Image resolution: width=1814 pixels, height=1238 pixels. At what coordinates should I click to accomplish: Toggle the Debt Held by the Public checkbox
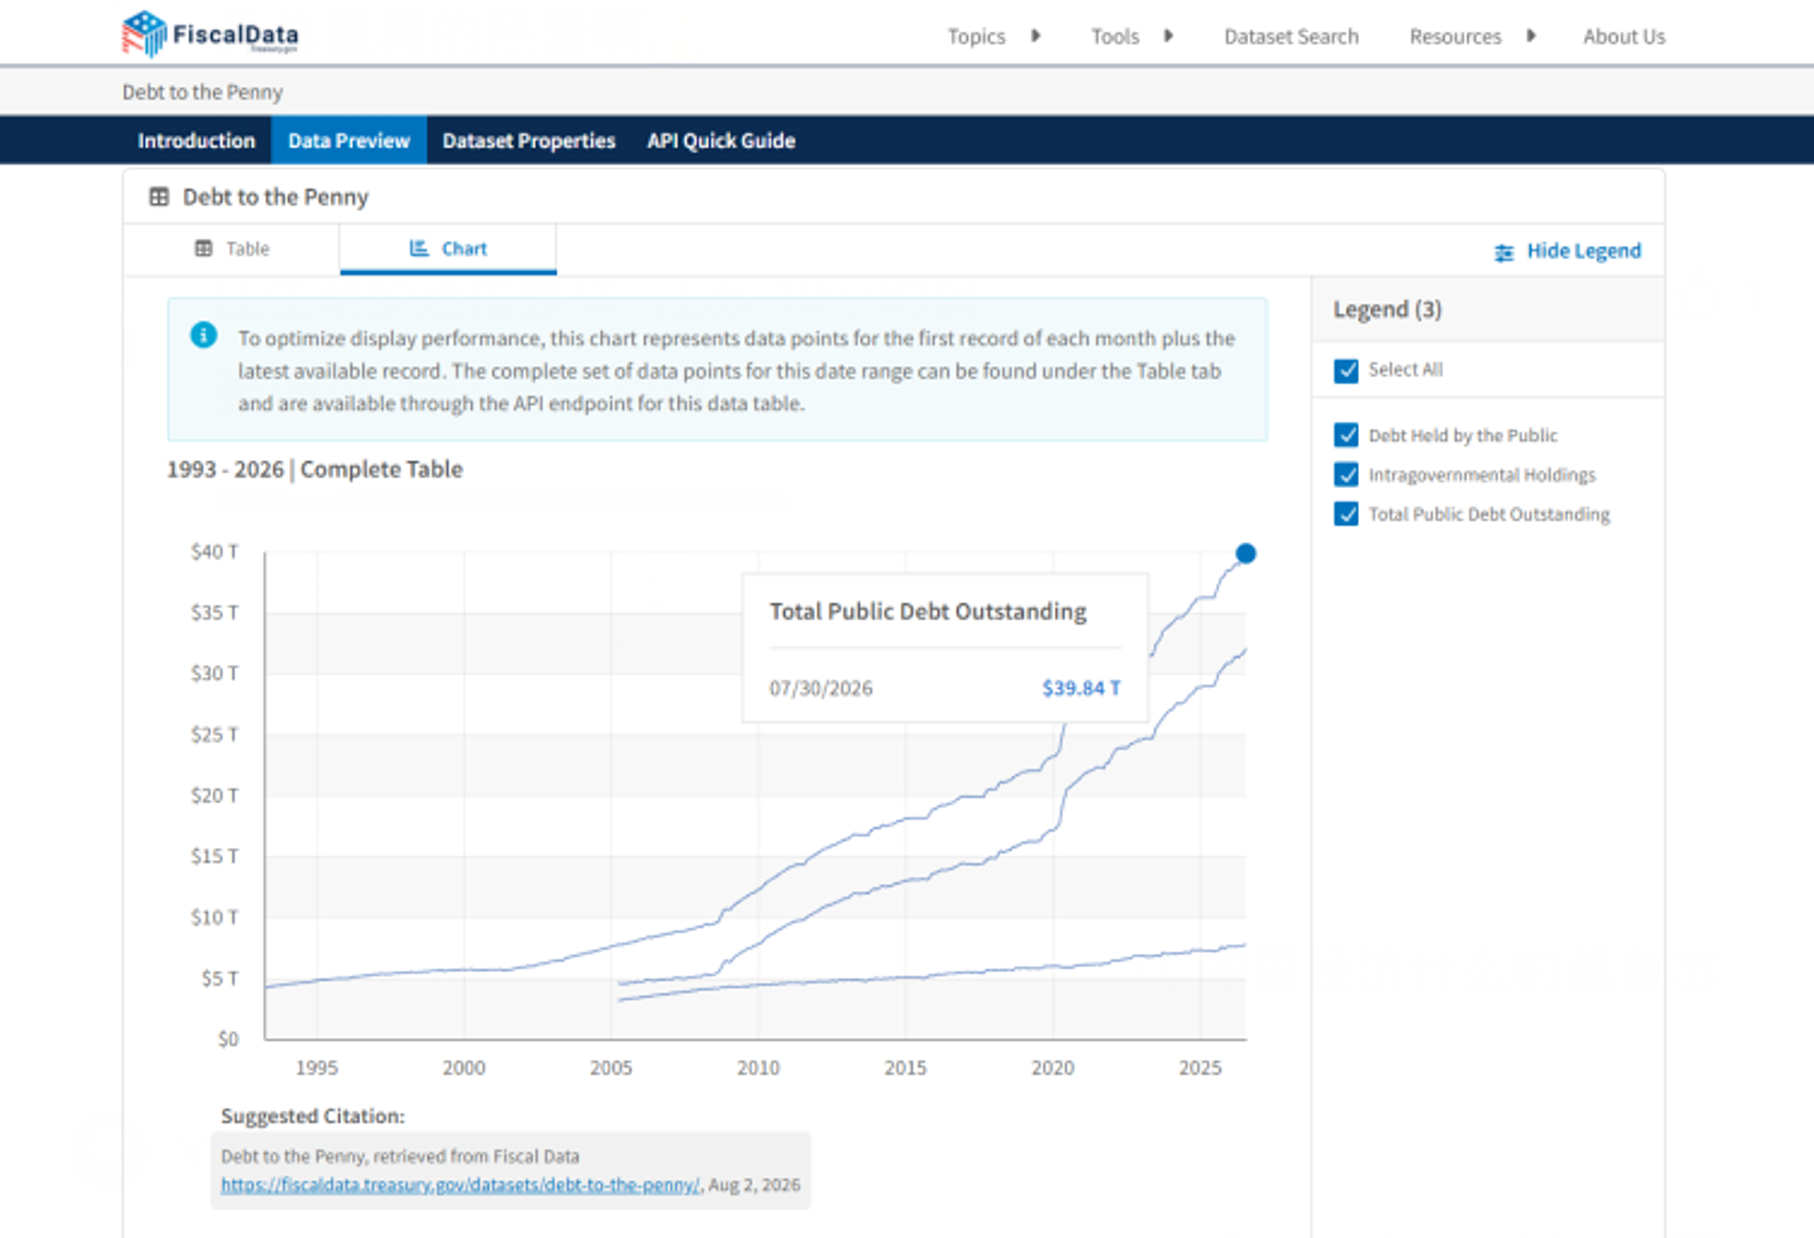click(1346, 435)
